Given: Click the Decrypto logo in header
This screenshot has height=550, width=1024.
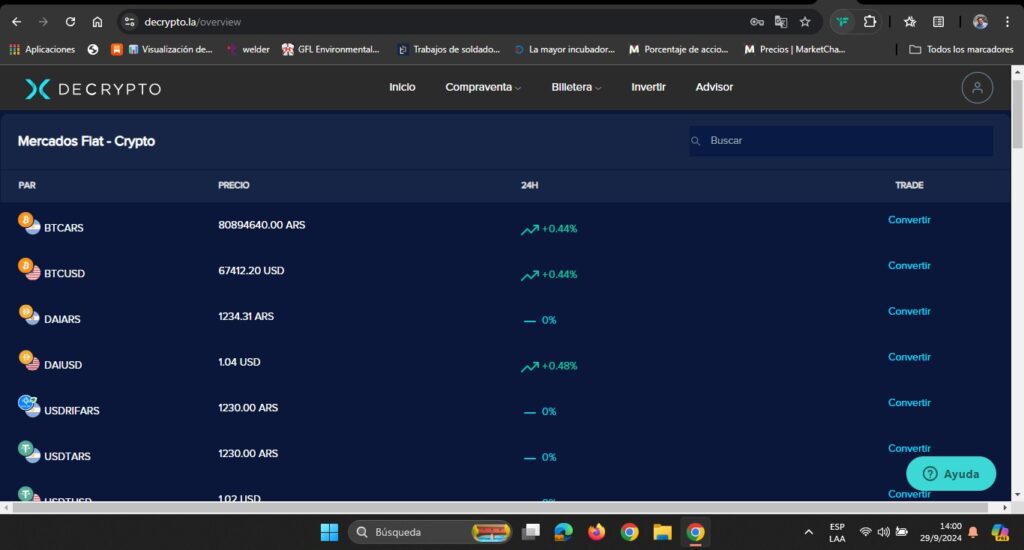Looking at the screenshot, I should click(93, 89).
